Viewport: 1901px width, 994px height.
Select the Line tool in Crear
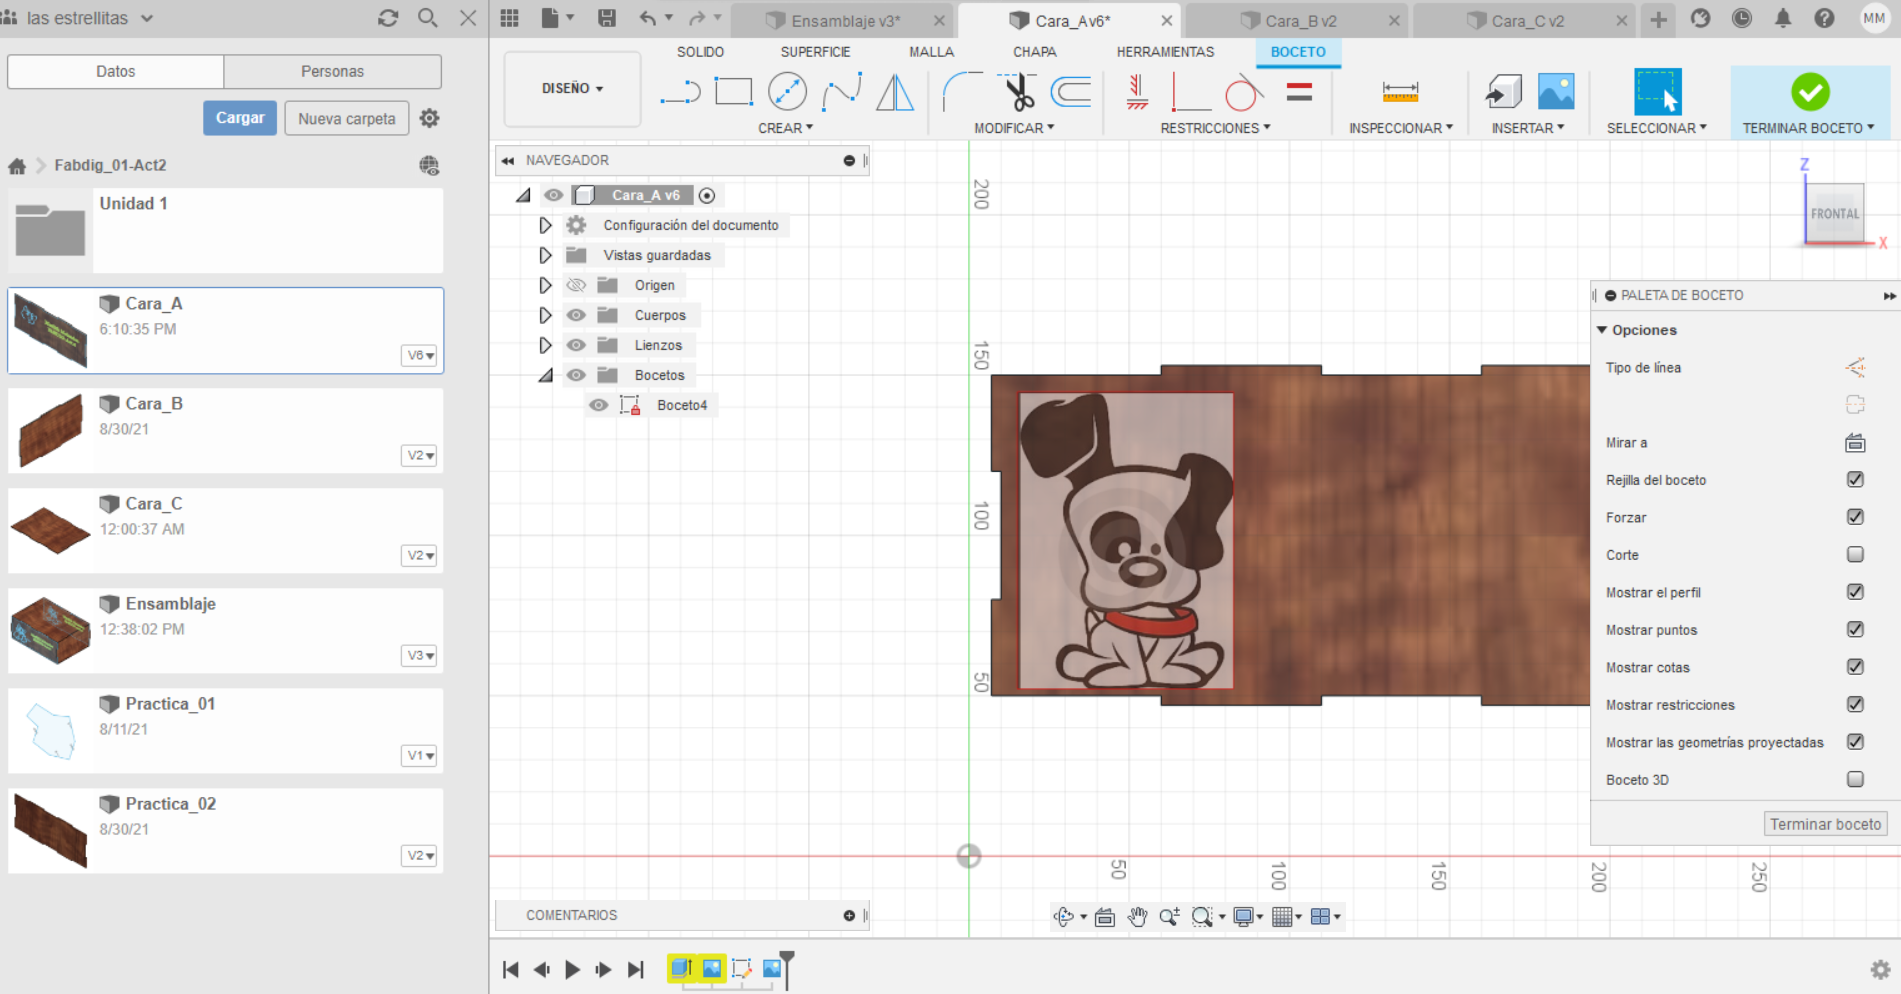pyautogui.click(x=680, y=93)
